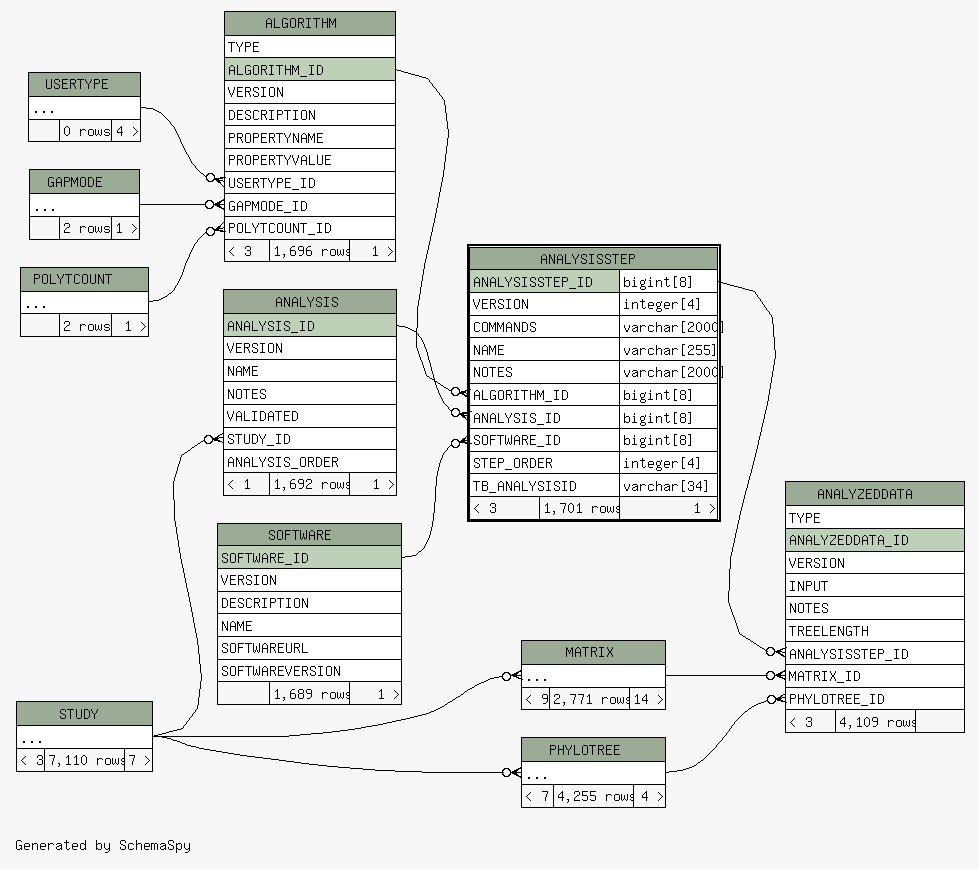The width and height of the screenshot is (979, 869).
Task: Click parents count '< 9' in MATRIX
Action: (x=536, y=699)
